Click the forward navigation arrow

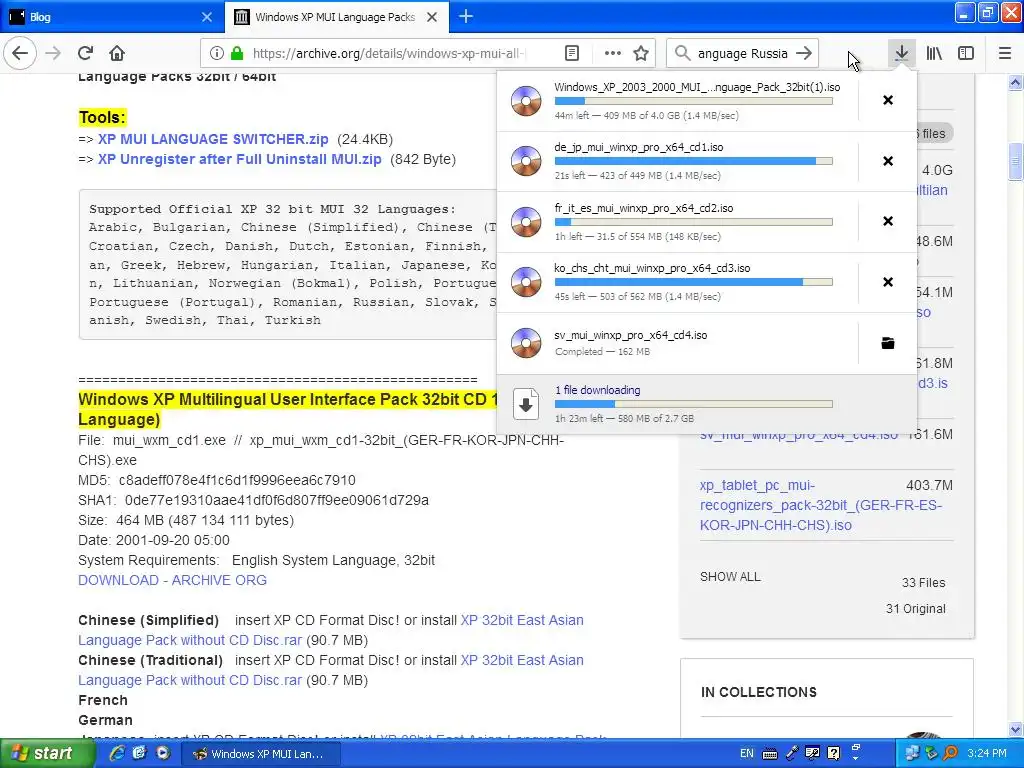[x=54, y=53]
